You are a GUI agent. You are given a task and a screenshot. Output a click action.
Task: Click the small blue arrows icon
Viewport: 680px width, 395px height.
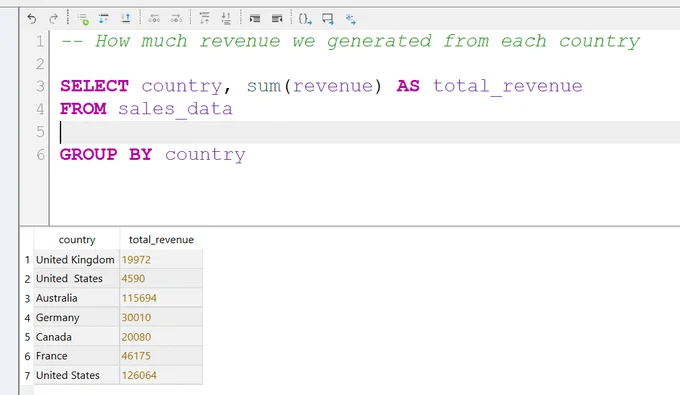point(351,19)
